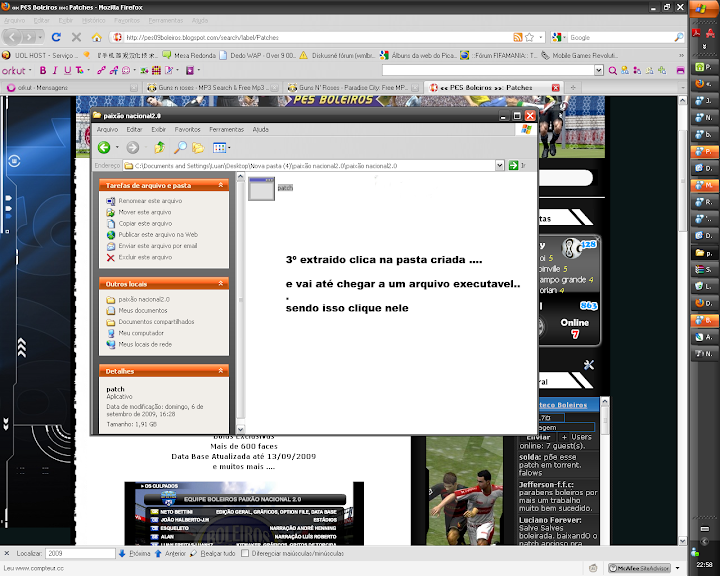
Task: Bookmark page with the star icon
Action: point(529,37)
